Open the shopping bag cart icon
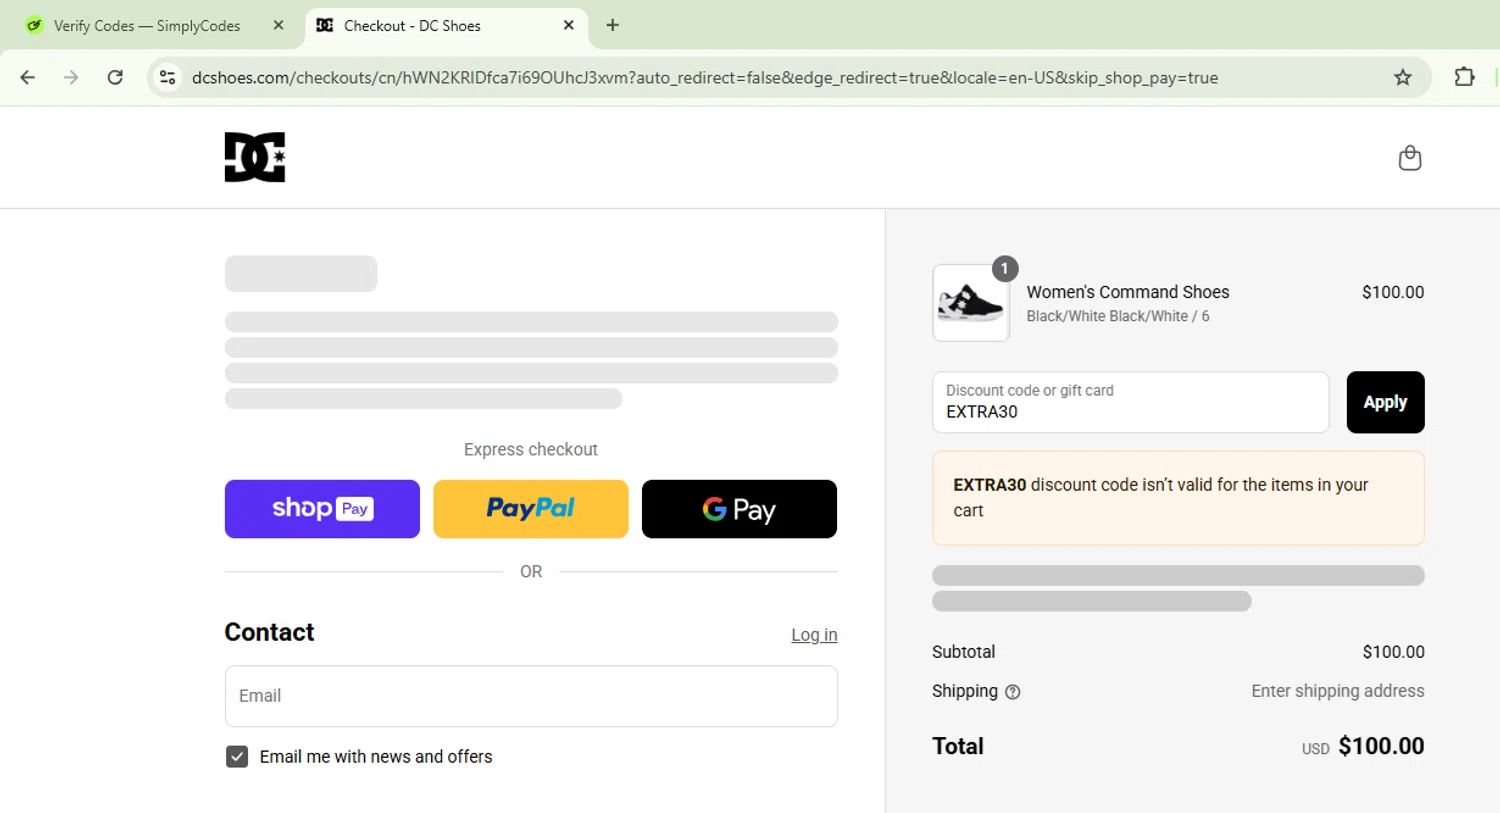This screenshot has width=1500, height=813. (x=1410, y=158)
